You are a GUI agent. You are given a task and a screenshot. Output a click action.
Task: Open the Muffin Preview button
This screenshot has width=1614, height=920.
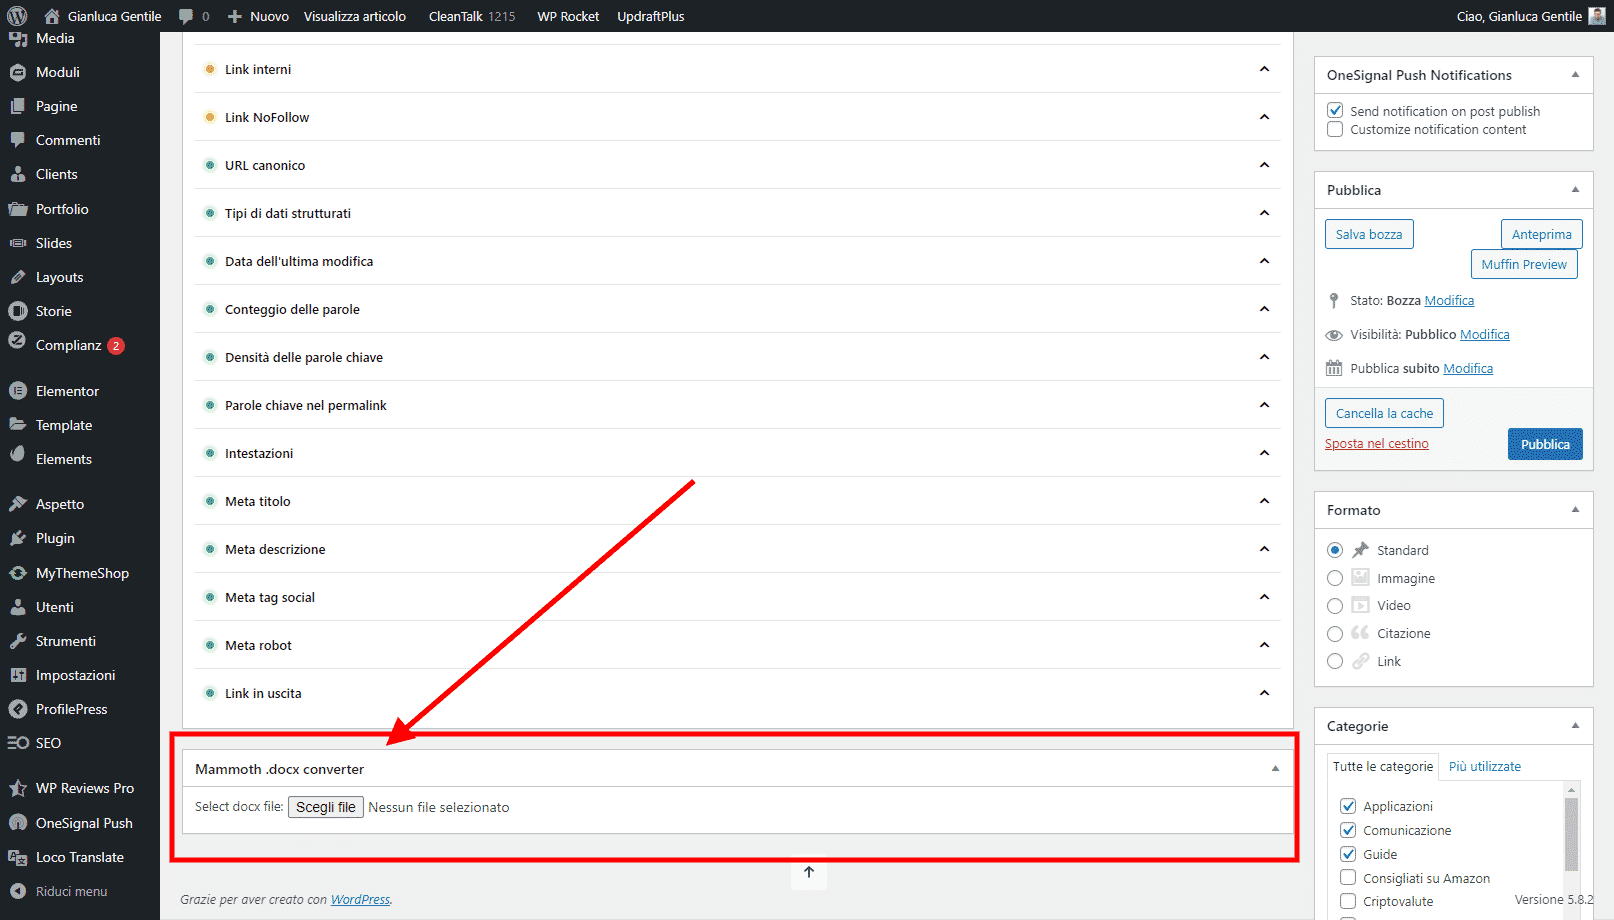coord(1524,264)
